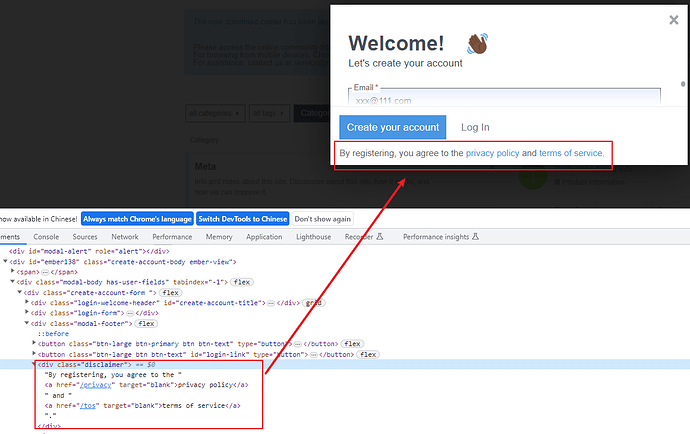Click ellipsis inside login-welcome-header div
Image resolution: width=690 pixels, height=434 pixels.
271,303
